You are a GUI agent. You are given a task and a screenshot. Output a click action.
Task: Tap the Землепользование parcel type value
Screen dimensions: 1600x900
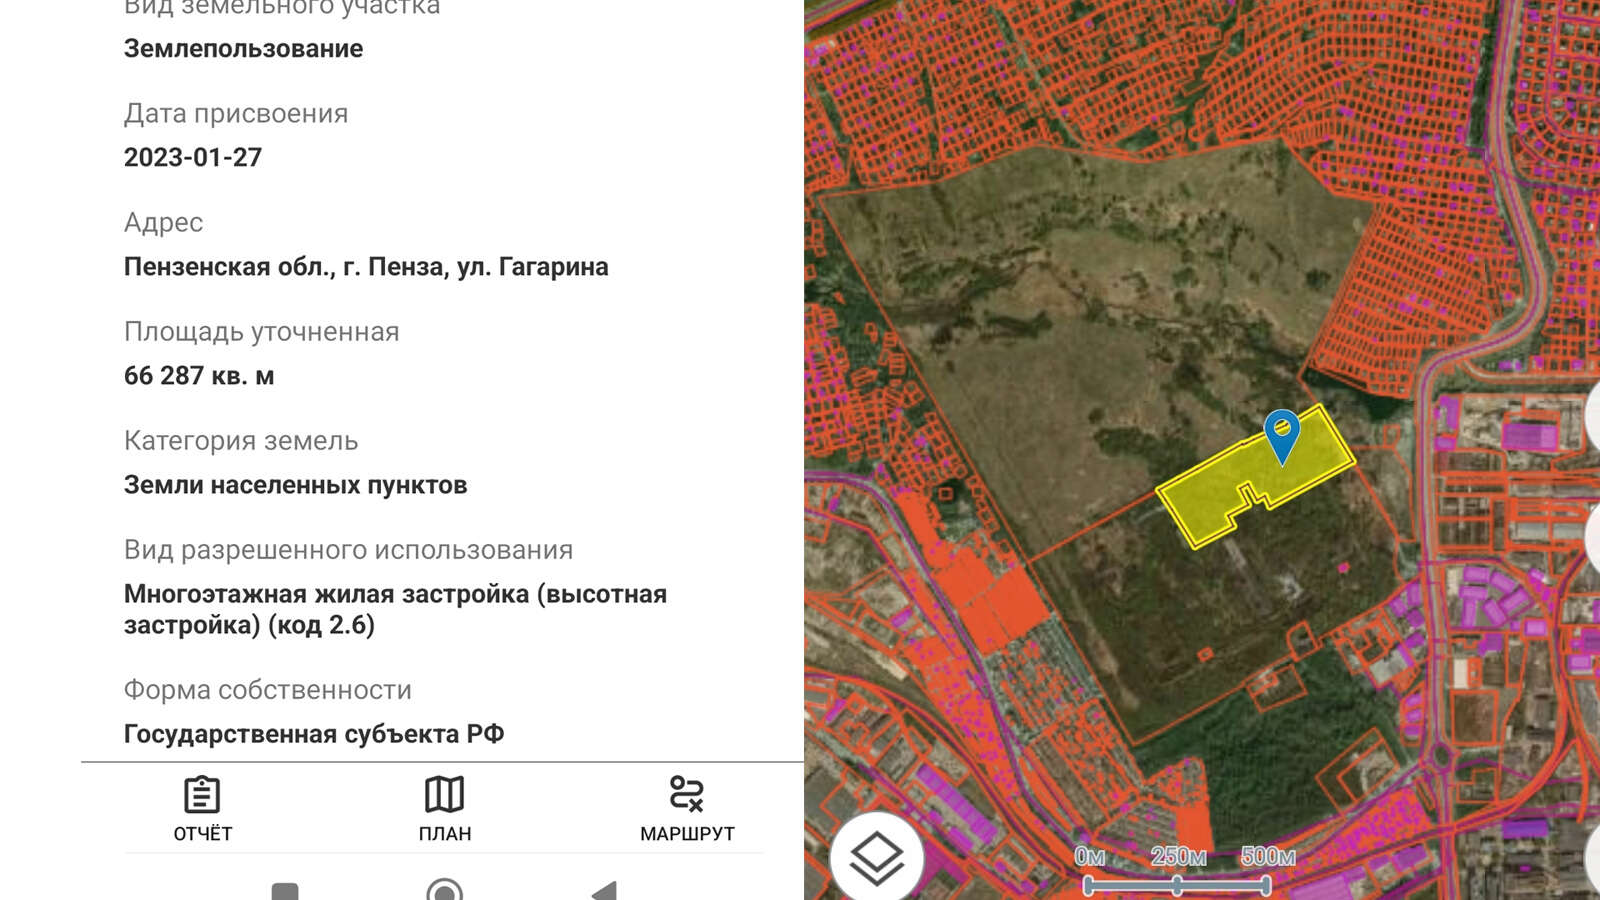pyautogui.click(x=243, y=49)
